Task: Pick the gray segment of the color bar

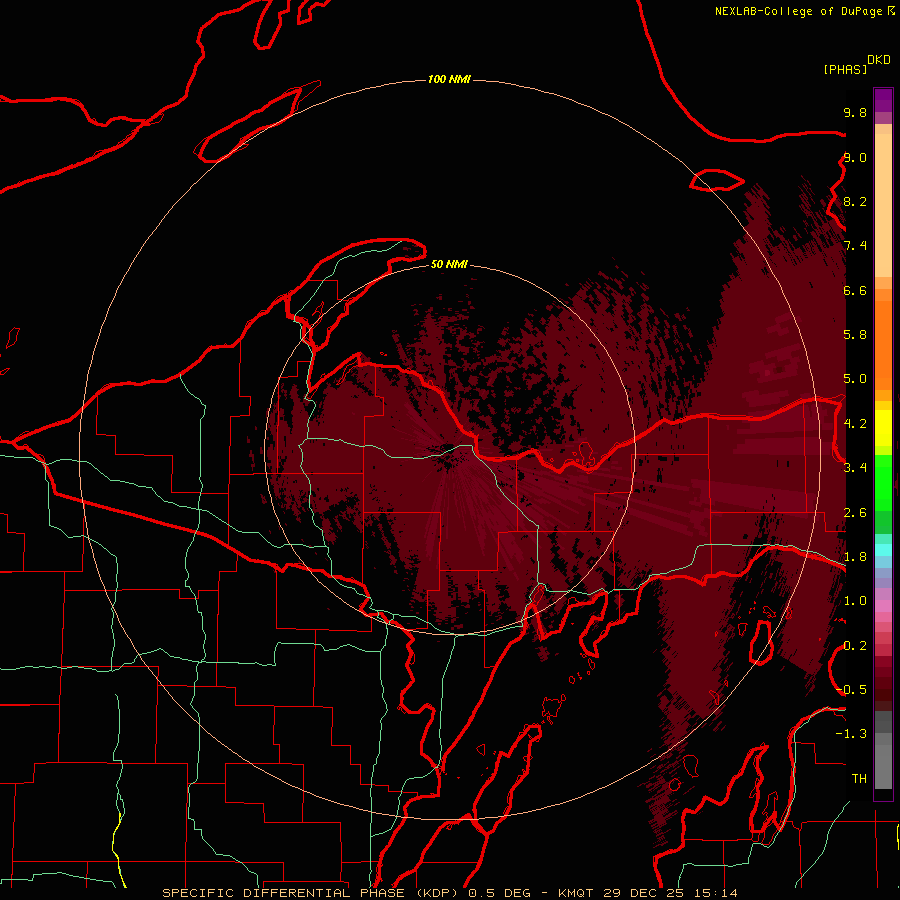Action: click(883, 752)
